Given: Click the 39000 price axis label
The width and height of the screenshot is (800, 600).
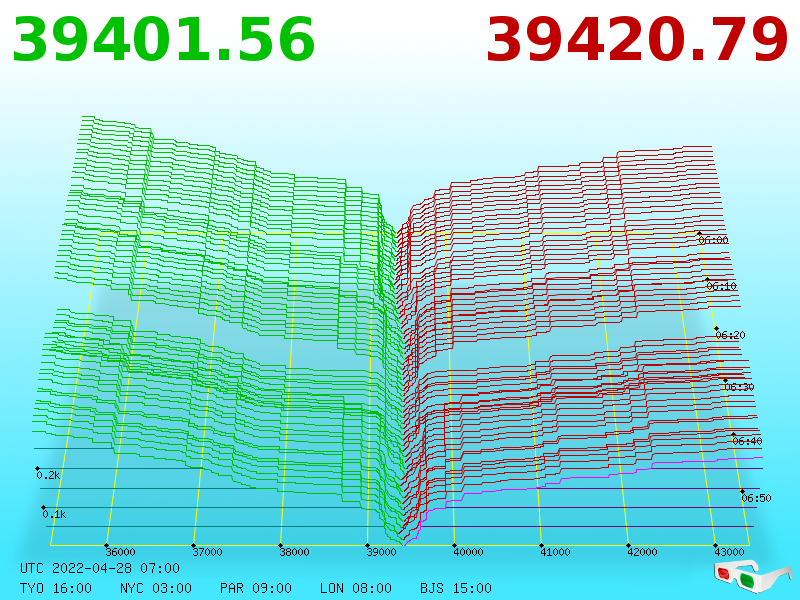Looking at the screenshot, I should 381,552.
